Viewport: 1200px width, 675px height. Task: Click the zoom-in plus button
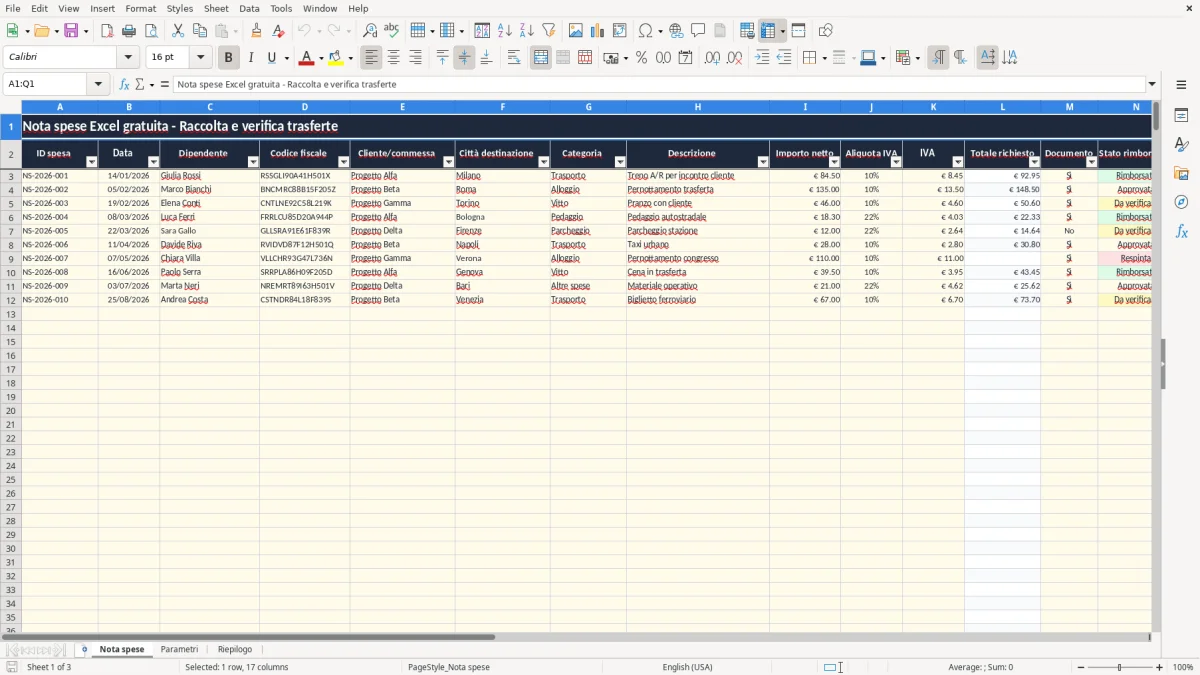pyautogui.click(x=1160, y=667)
